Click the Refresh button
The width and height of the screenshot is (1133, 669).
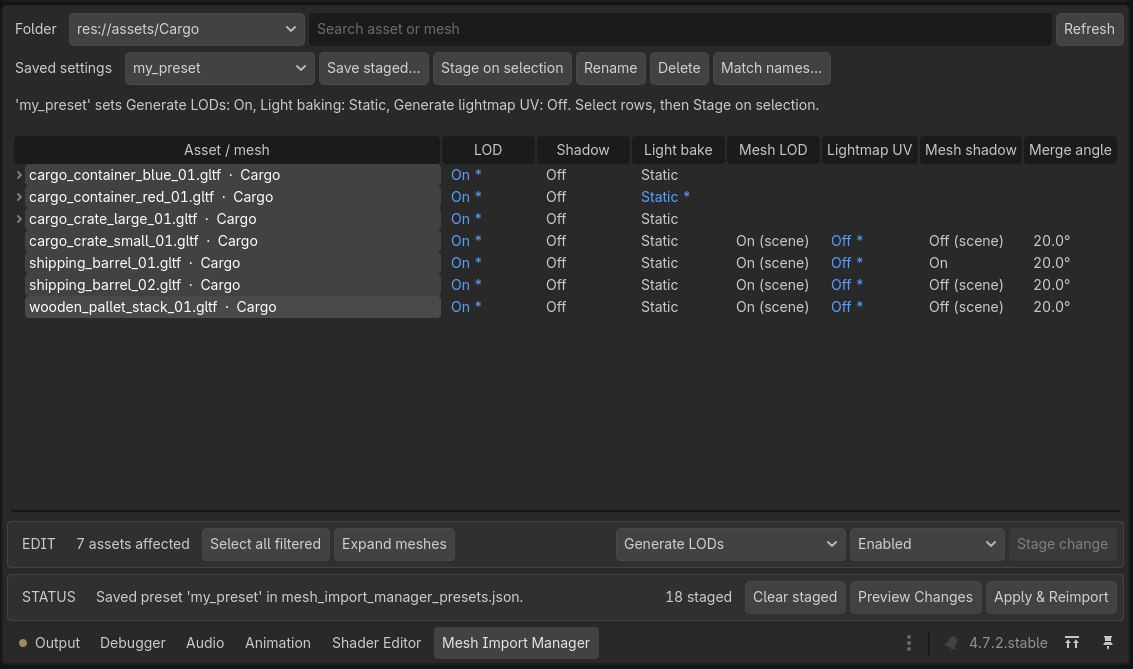[x=1089, y=29]
